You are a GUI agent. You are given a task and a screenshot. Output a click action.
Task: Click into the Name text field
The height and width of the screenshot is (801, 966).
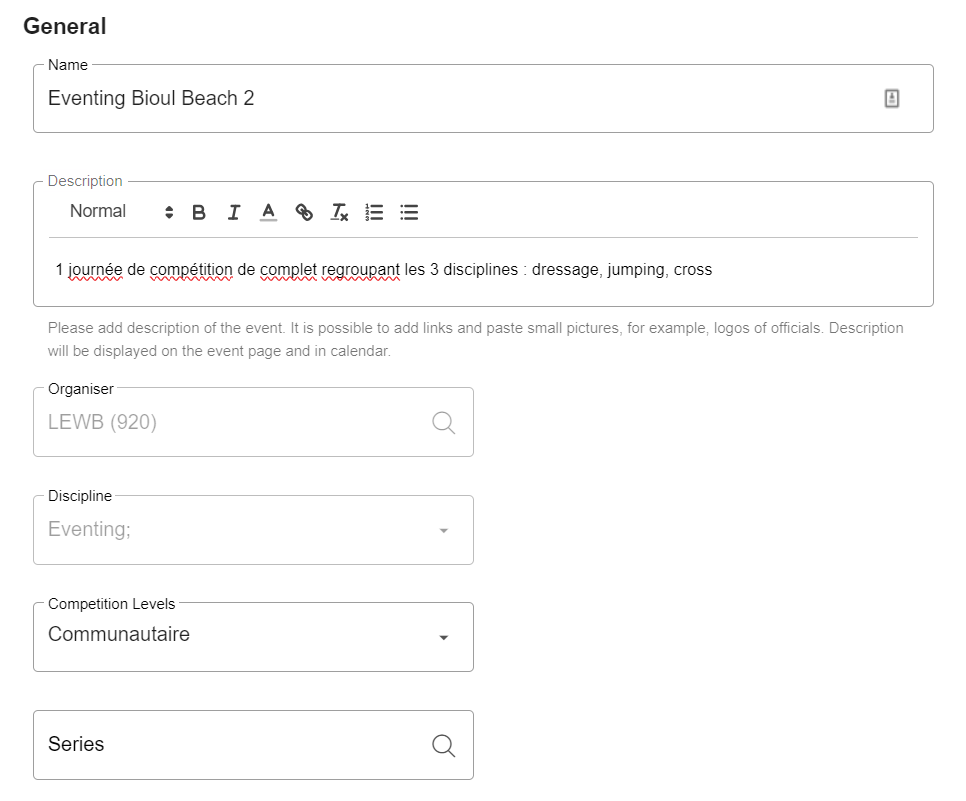[450, 98]
